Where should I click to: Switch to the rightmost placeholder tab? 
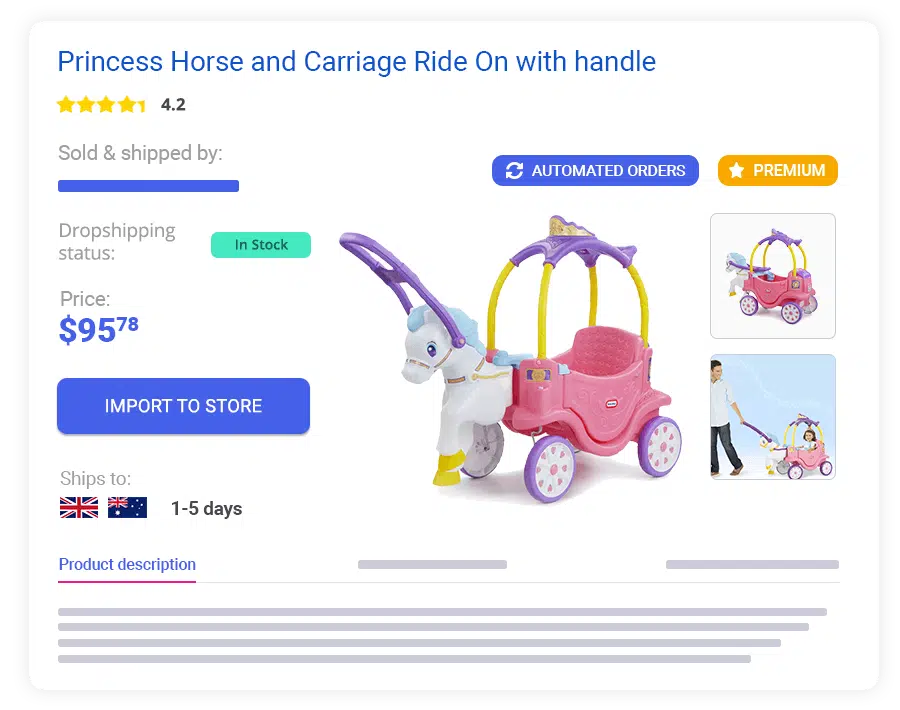752,565
